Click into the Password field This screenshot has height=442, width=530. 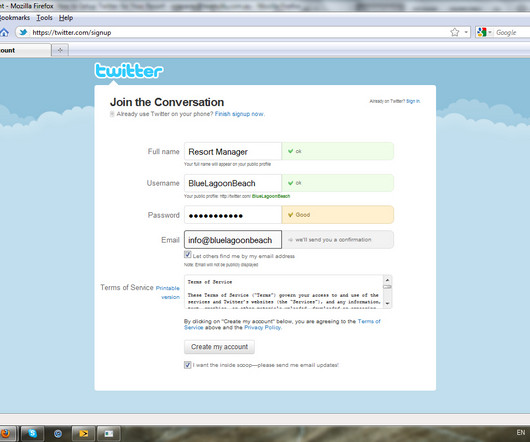click(x=233, y=215)
